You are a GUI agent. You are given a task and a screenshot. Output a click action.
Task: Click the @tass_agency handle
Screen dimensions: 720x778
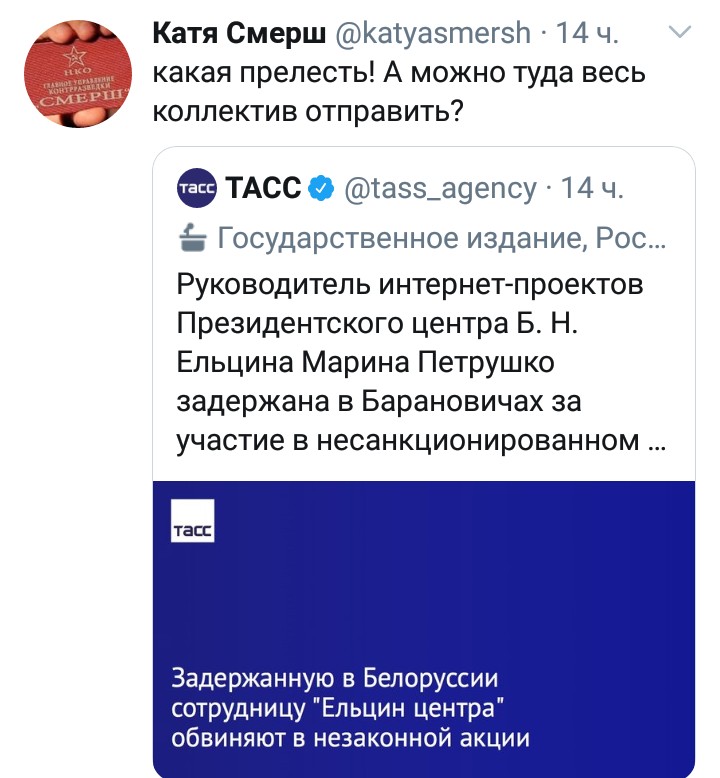440,187
